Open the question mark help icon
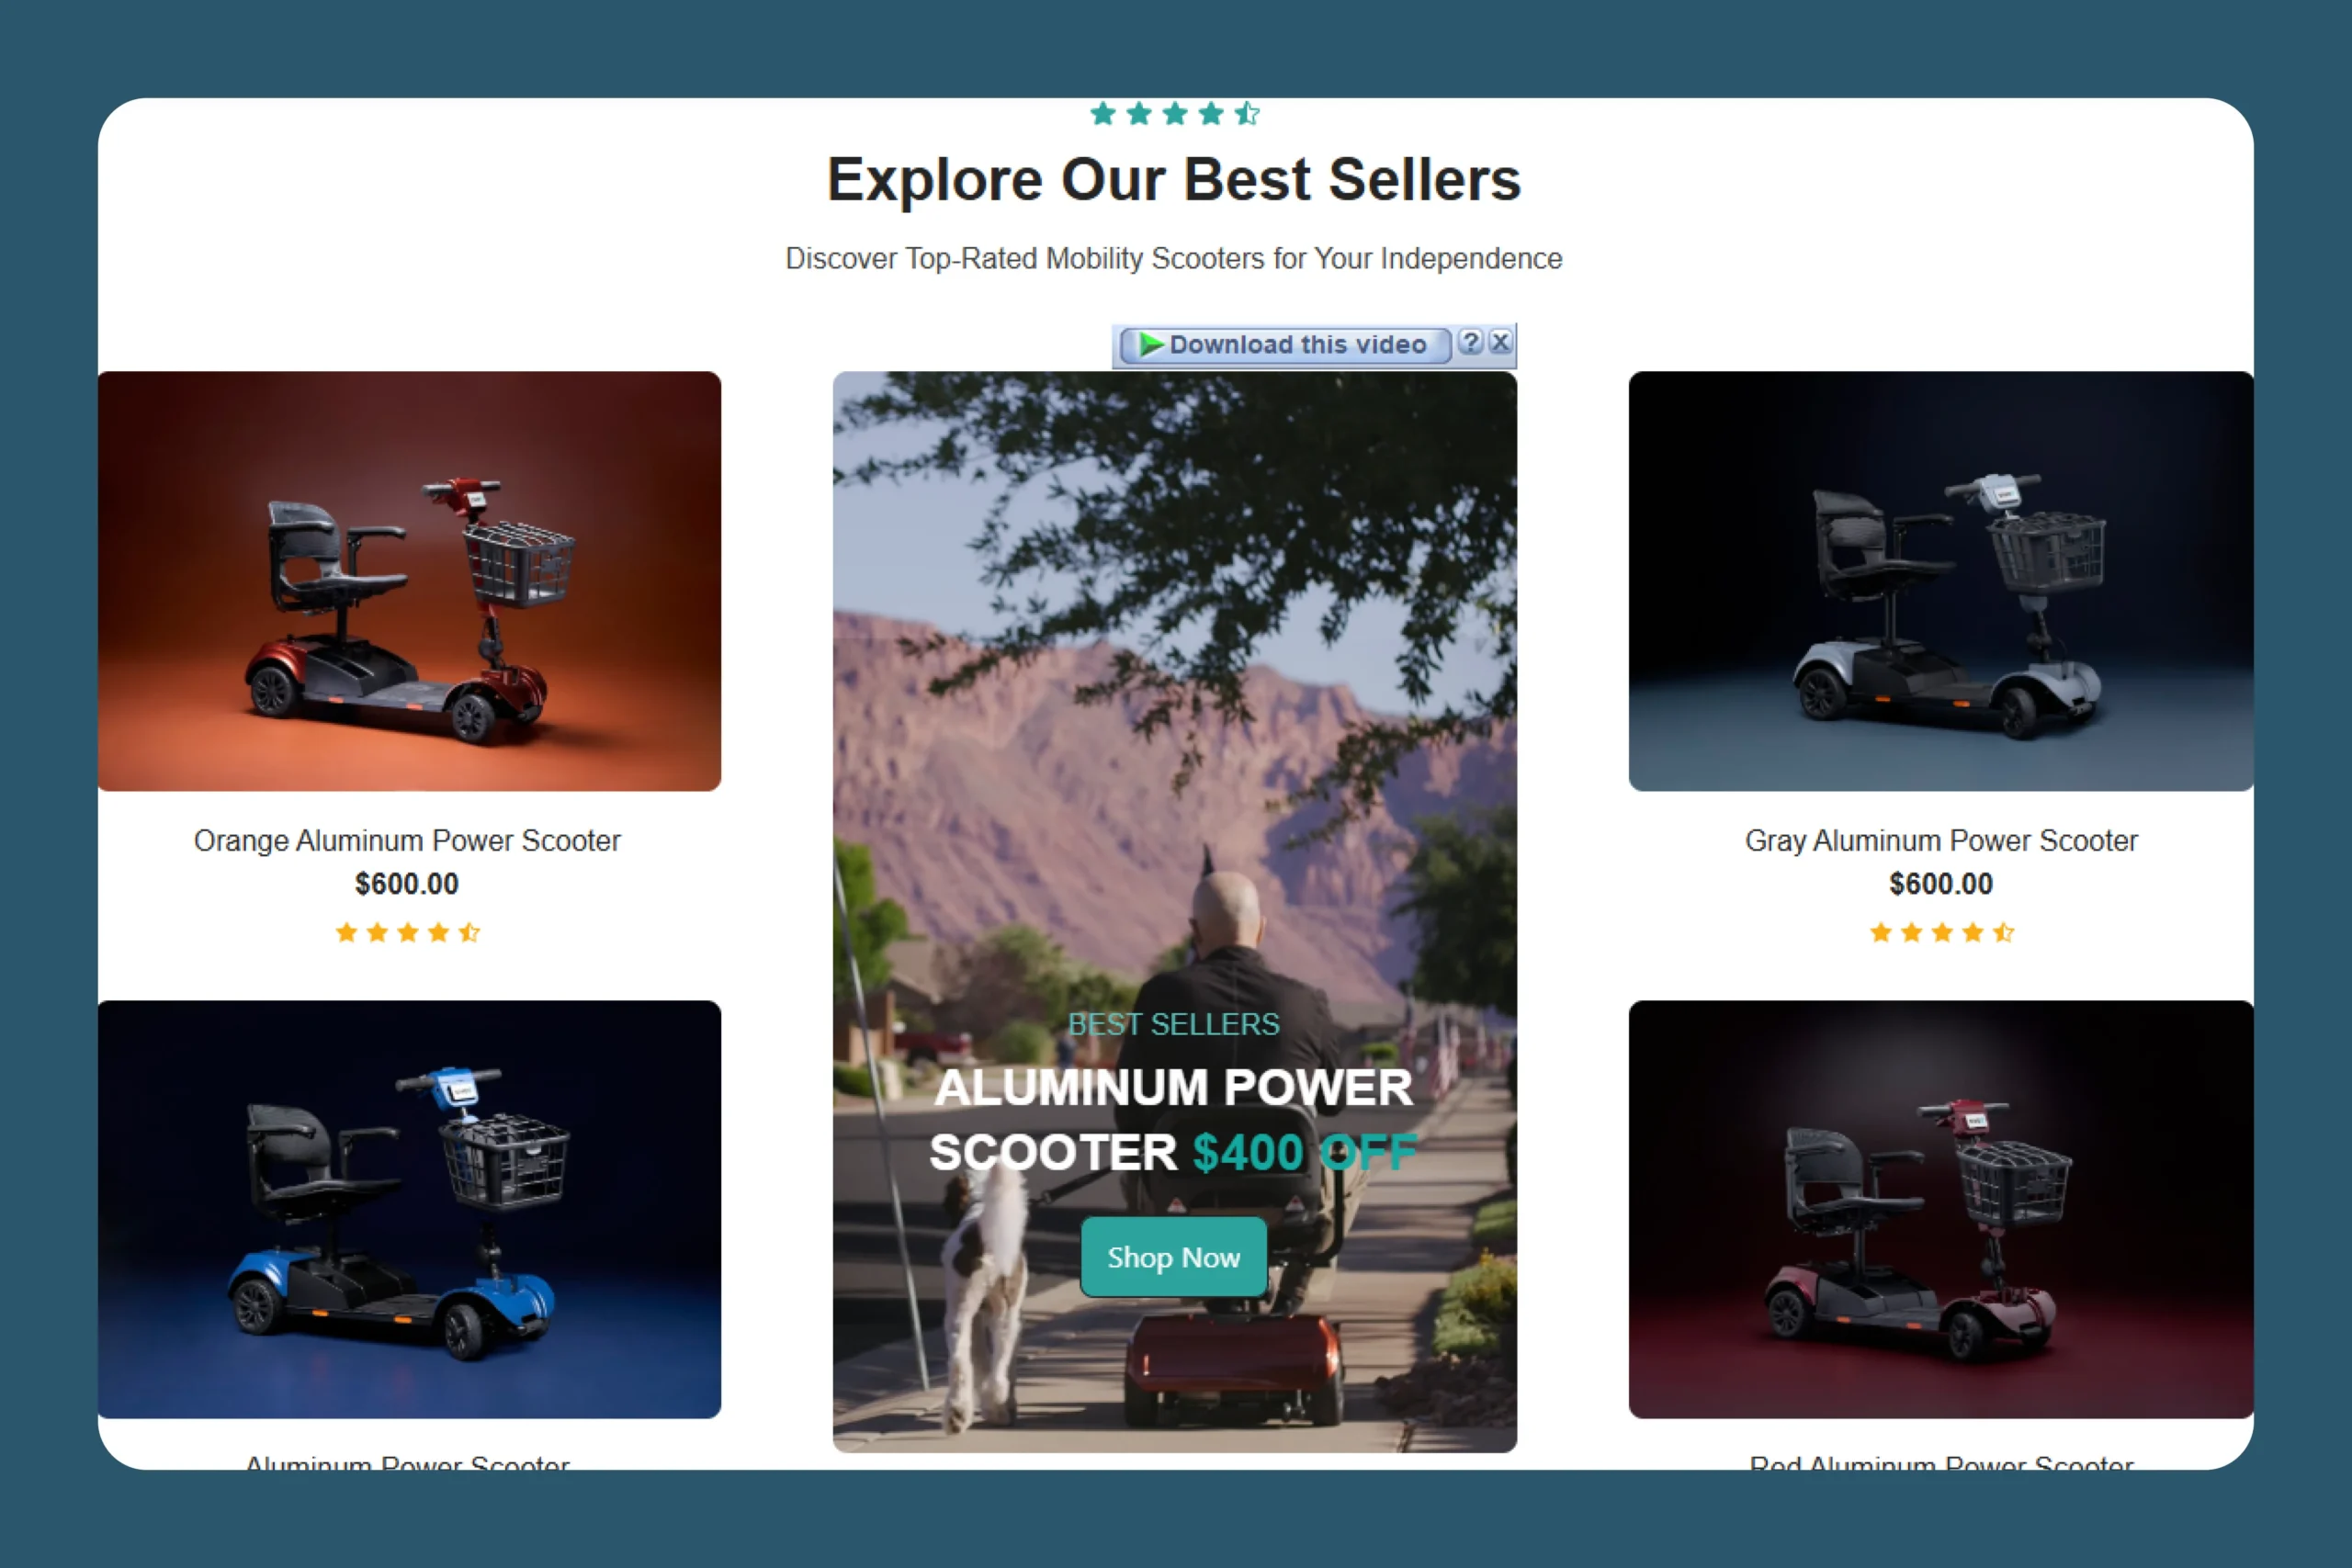2352x1568 pixels. 1470,342
